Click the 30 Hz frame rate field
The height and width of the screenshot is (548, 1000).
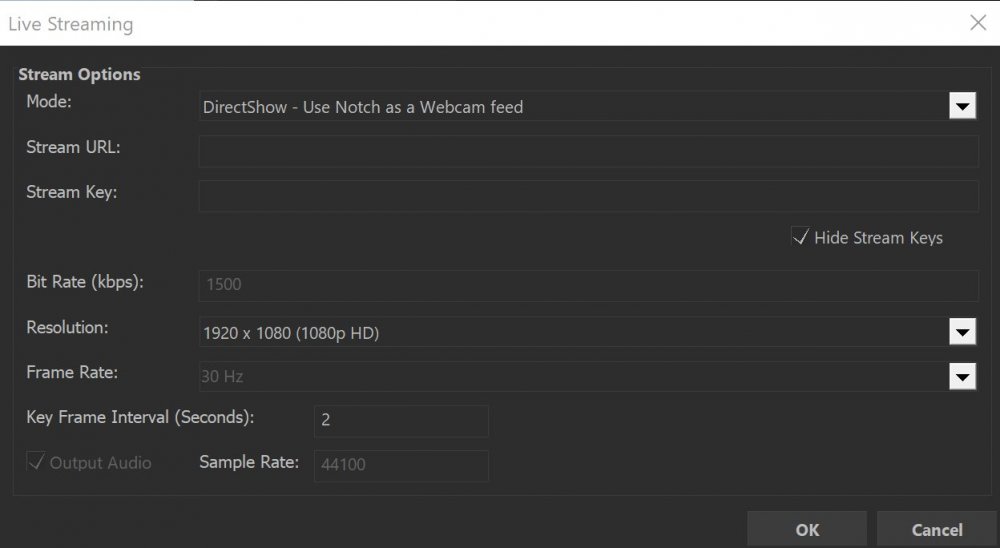[x=570, y=377]
